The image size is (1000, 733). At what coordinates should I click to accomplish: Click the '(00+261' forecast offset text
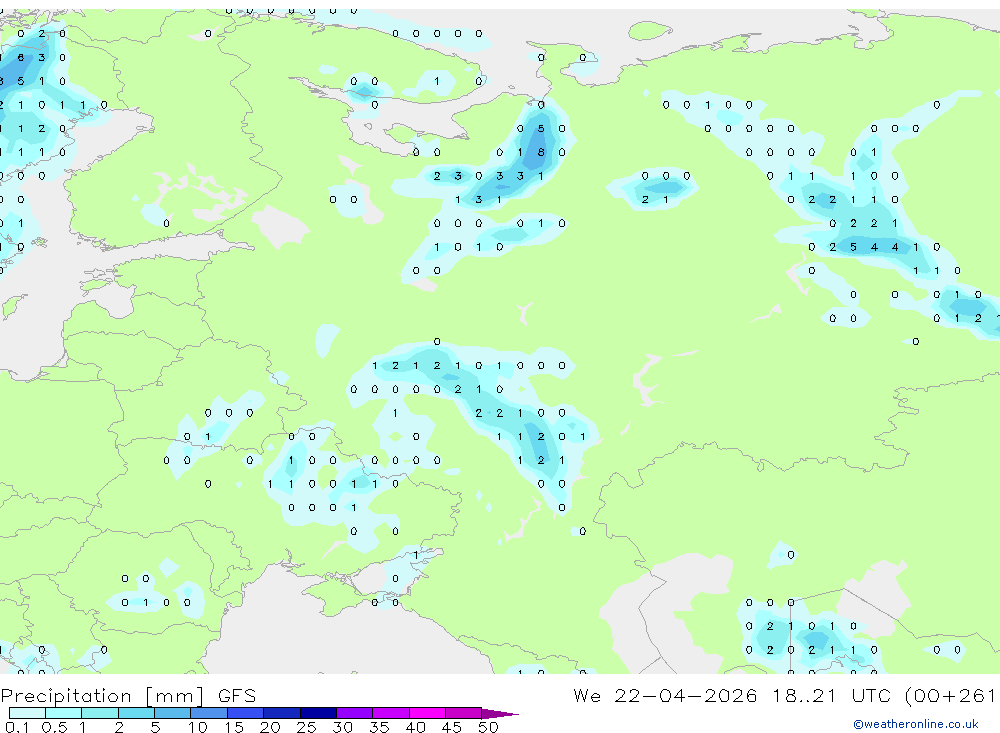(x=951, y=696)
